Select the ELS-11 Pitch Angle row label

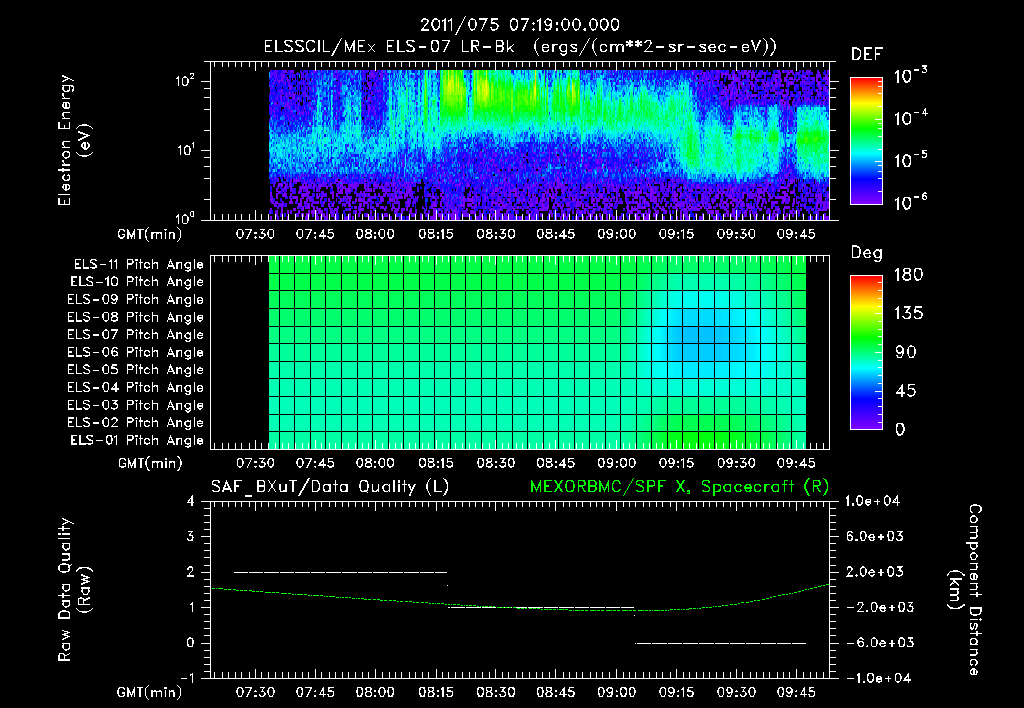(138, 265)
